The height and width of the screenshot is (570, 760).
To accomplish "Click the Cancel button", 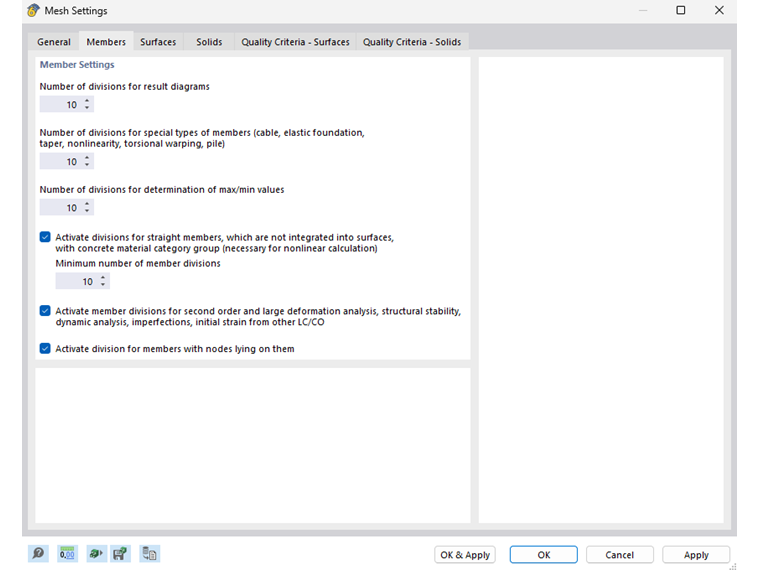I will click(x=619, y=554).
